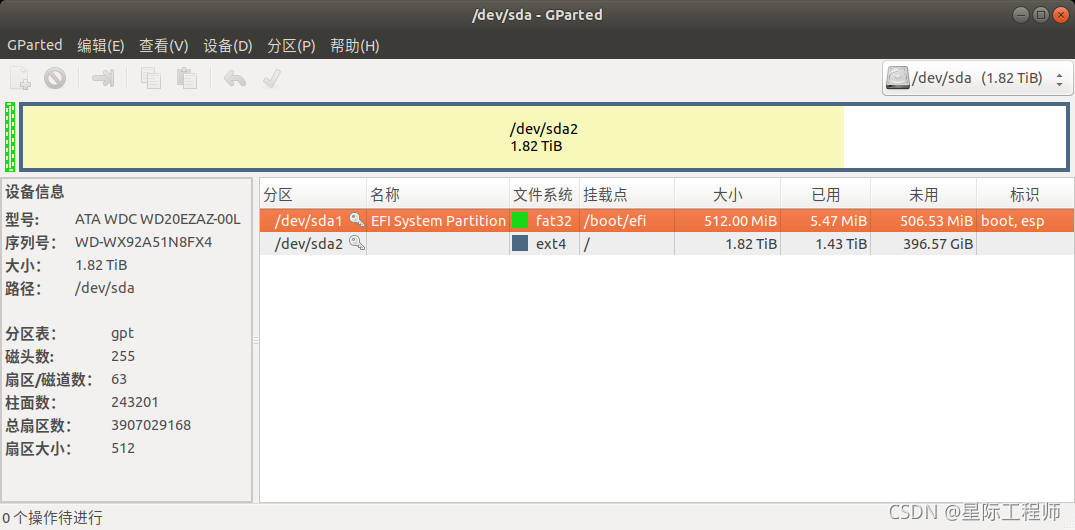Image resolution: width=1075 pixels, height=530 pixels.
Task: Open the 帮助(H) menu
Action: 354,46
